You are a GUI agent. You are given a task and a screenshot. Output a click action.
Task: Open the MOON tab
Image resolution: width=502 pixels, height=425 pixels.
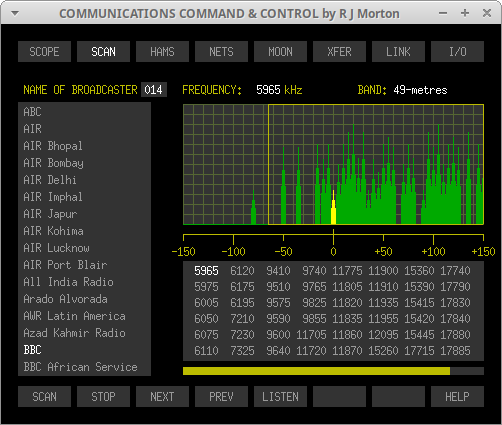[280, 52]
